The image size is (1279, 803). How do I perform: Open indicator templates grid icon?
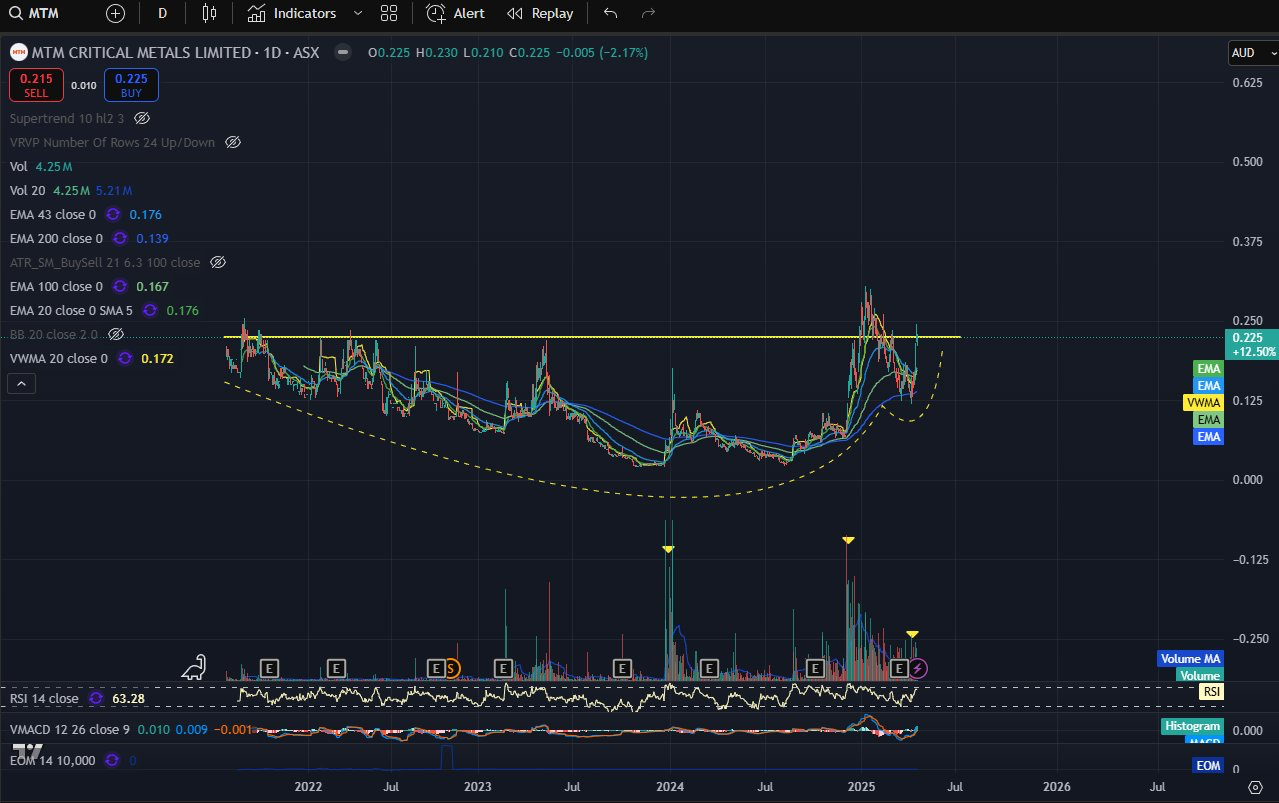point(389,13)
